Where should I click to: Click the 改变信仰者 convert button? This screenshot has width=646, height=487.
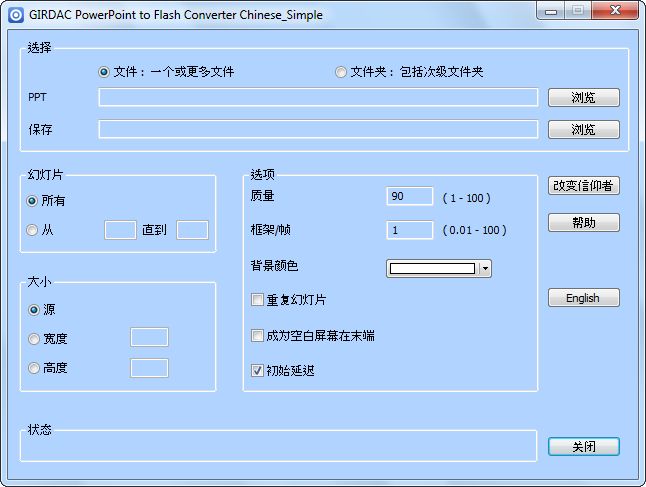click(584, 186)
